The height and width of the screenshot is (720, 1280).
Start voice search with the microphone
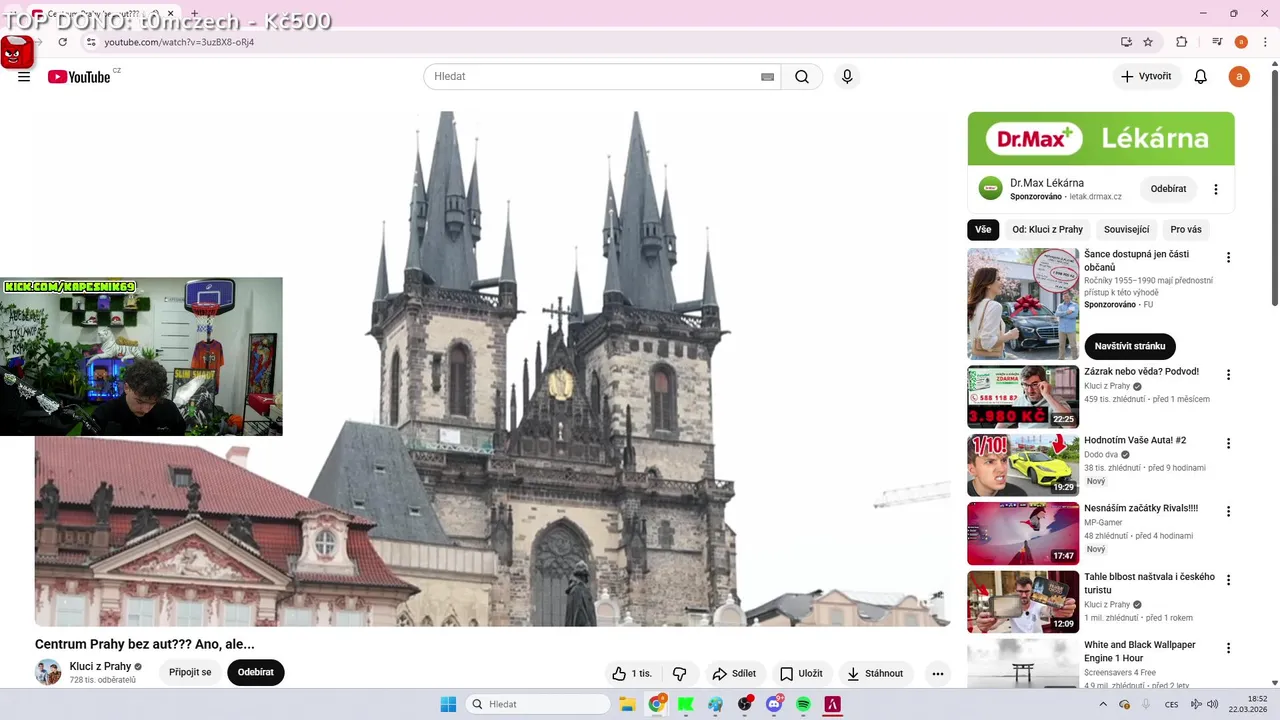(847, 77)
